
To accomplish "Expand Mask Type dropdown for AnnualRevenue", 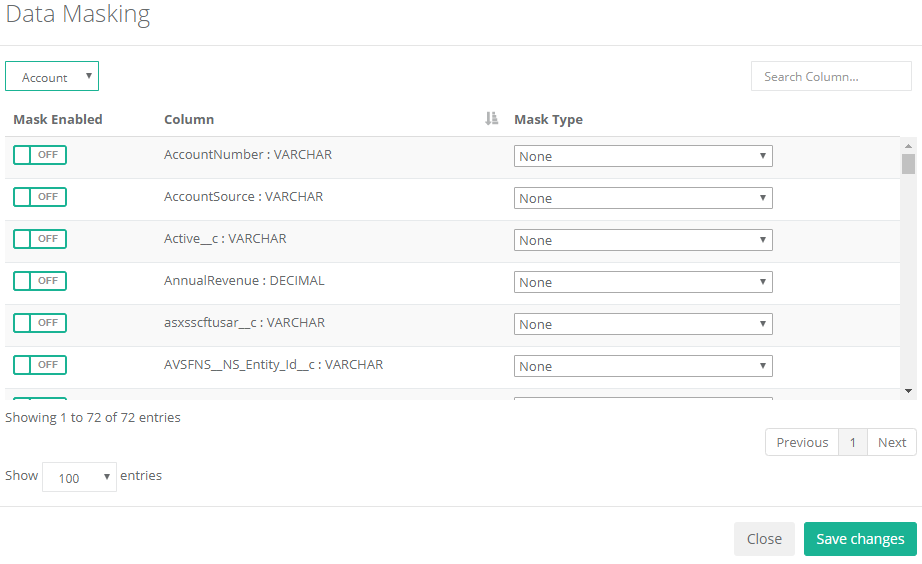I will [x=643, y=283].
